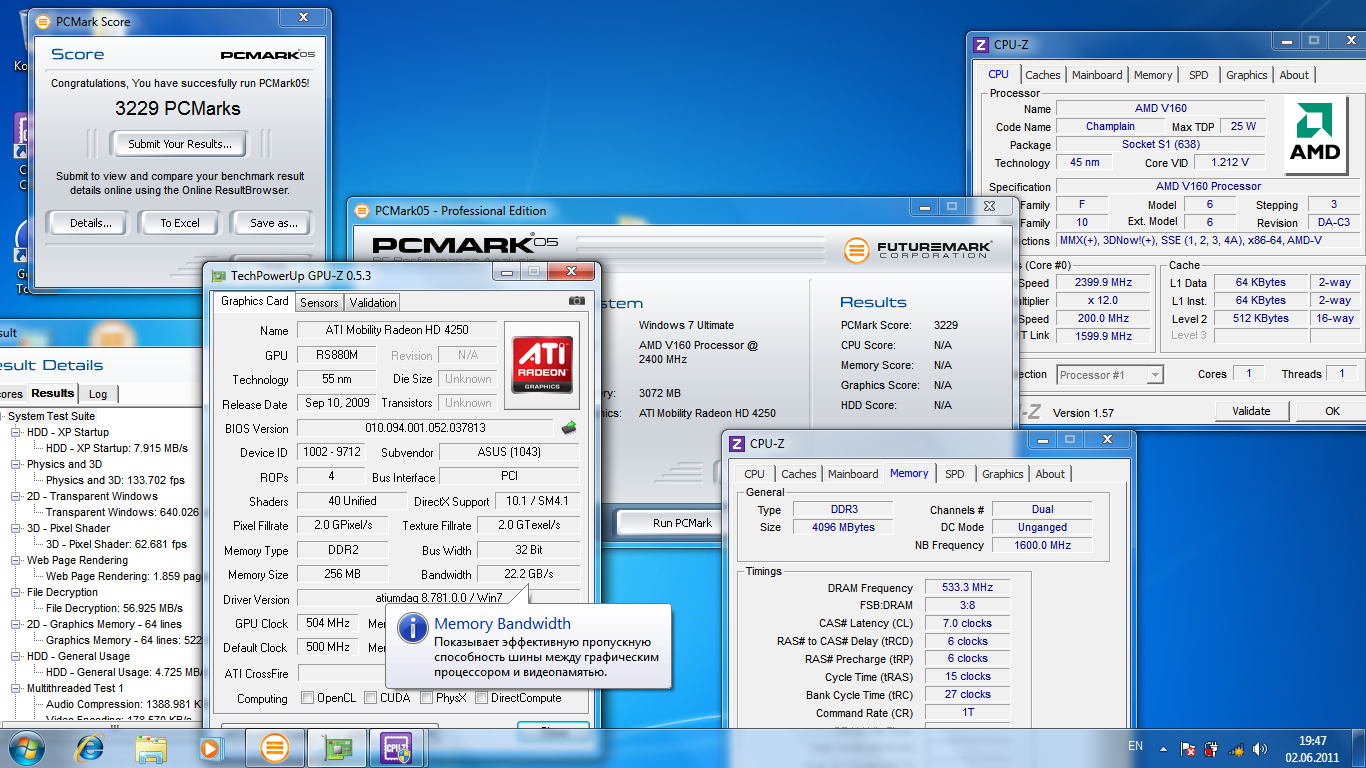This screenshot has width=1366, height=768.
Task: Open the Windows Start menu
Action: click(27, 747)
